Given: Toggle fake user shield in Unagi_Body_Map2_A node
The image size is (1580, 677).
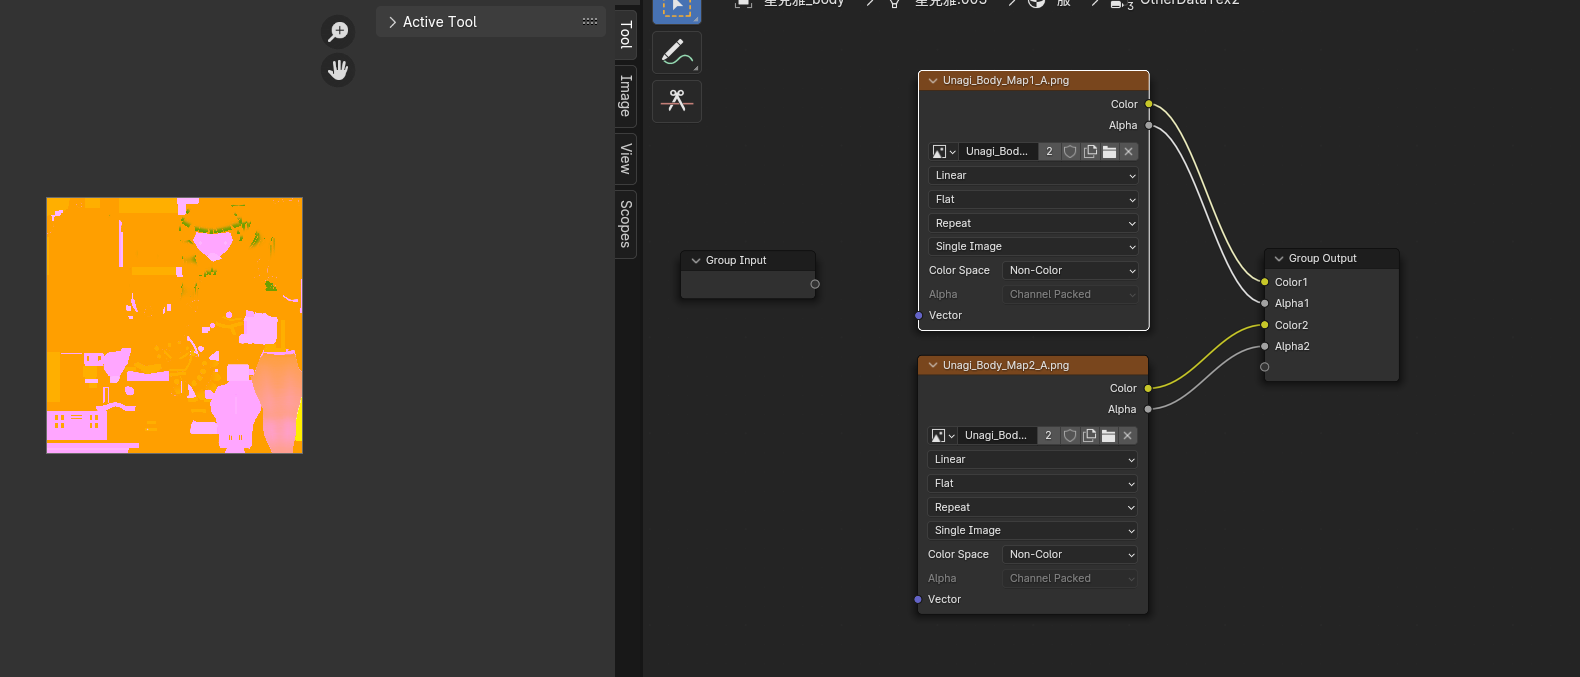Looking at the screenshot, I should pyautogui.click(x=1069, y=436).
